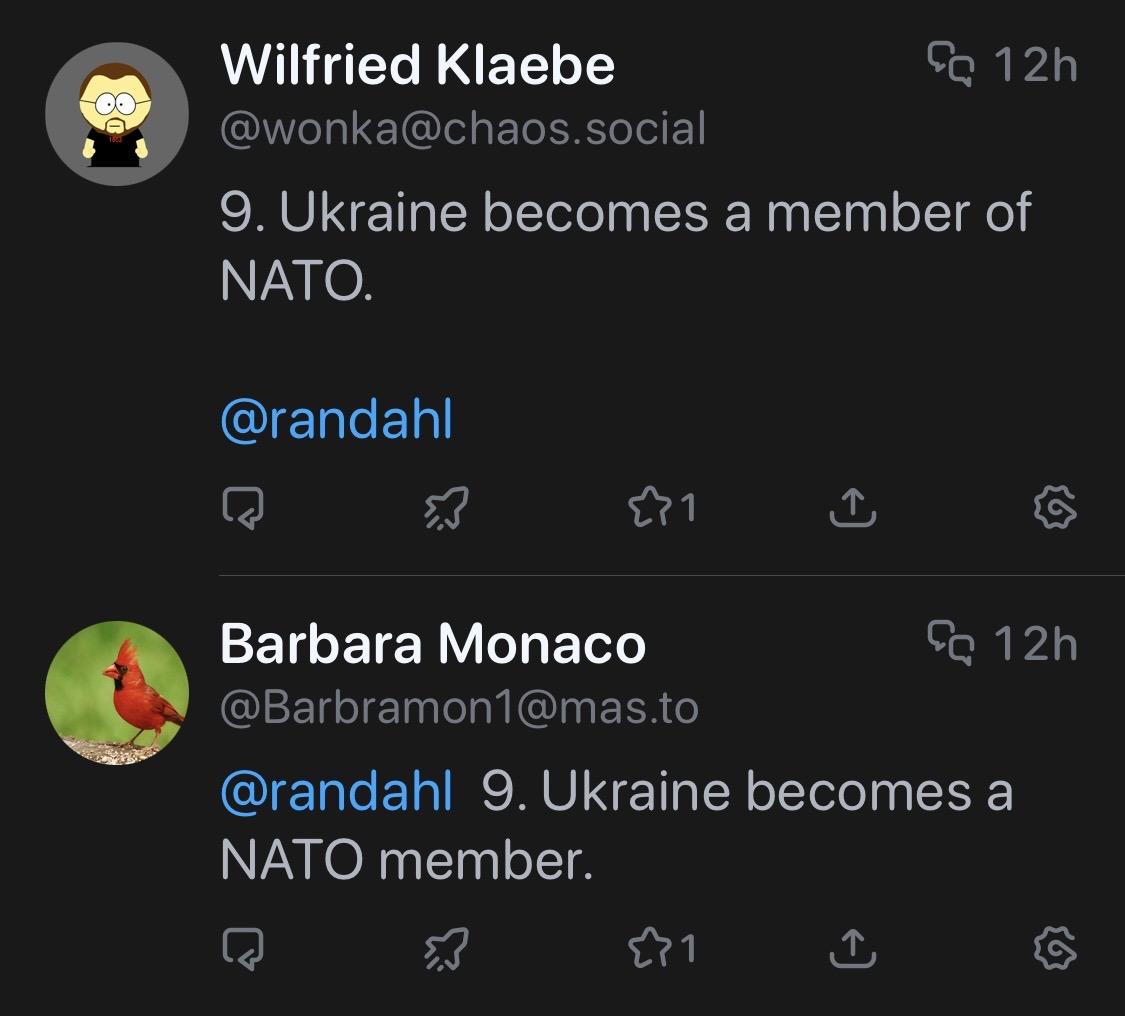Open more options on Wilfried Klaebe's post
Screen dimensions: 1125x1016
[x=1055, y=510]
